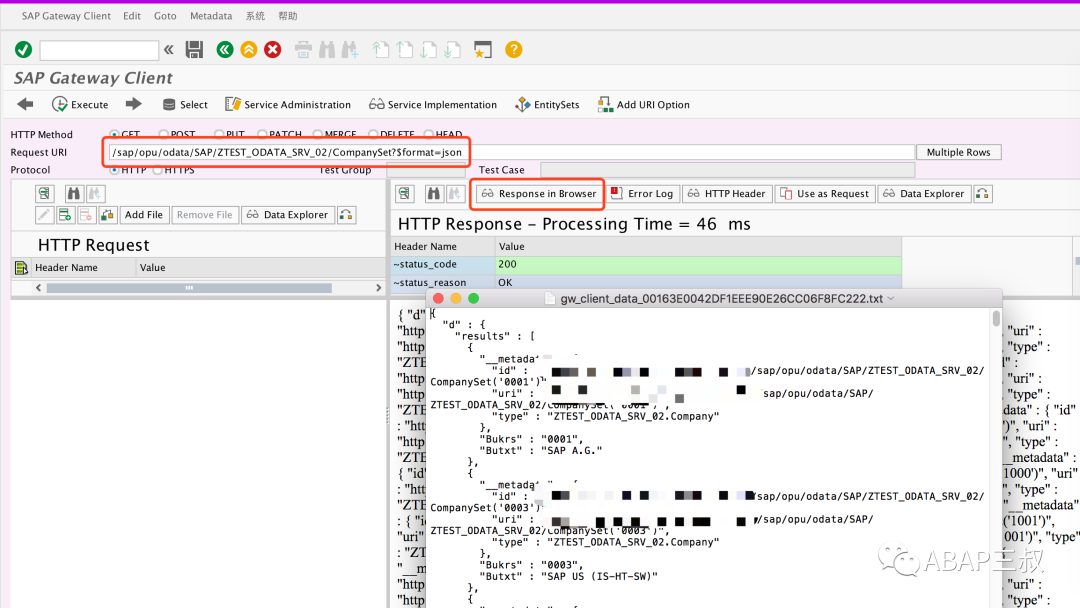Viewport: 1080px width, 608px height.
Task: Click the Find binoculars icon in top toolbar
Action: pos(327,50)
